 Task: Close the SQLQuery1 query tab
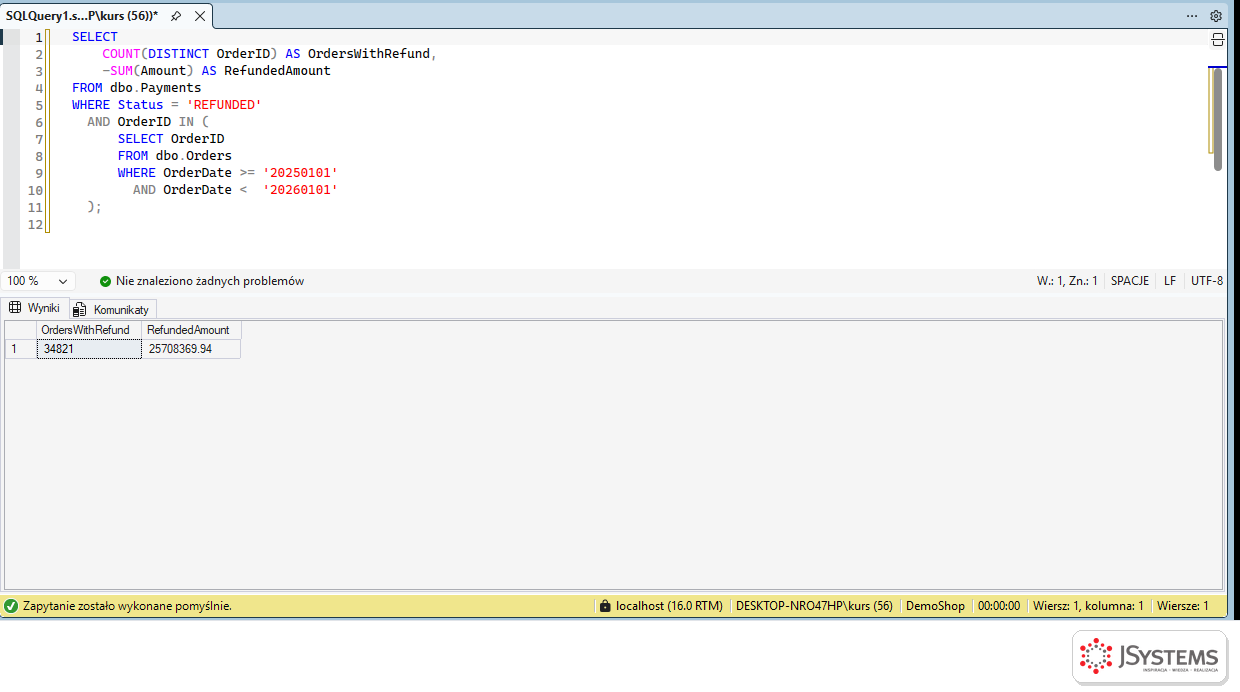[199, 16]
